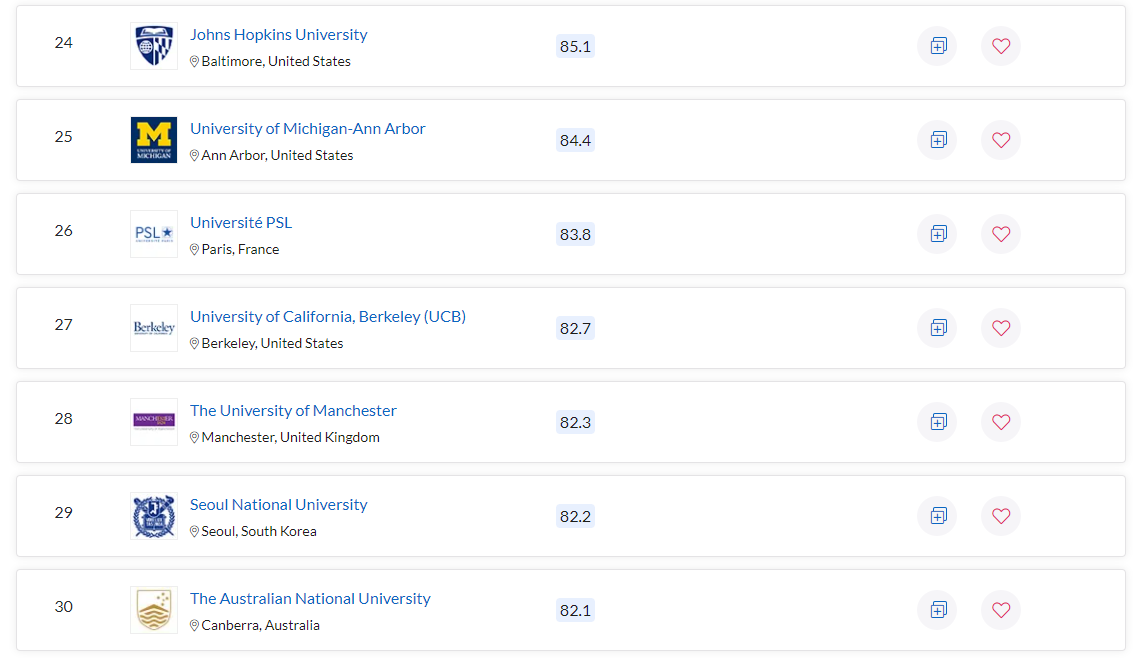
Task: Add Université PSL to compare list
Action: pos(938,234)
